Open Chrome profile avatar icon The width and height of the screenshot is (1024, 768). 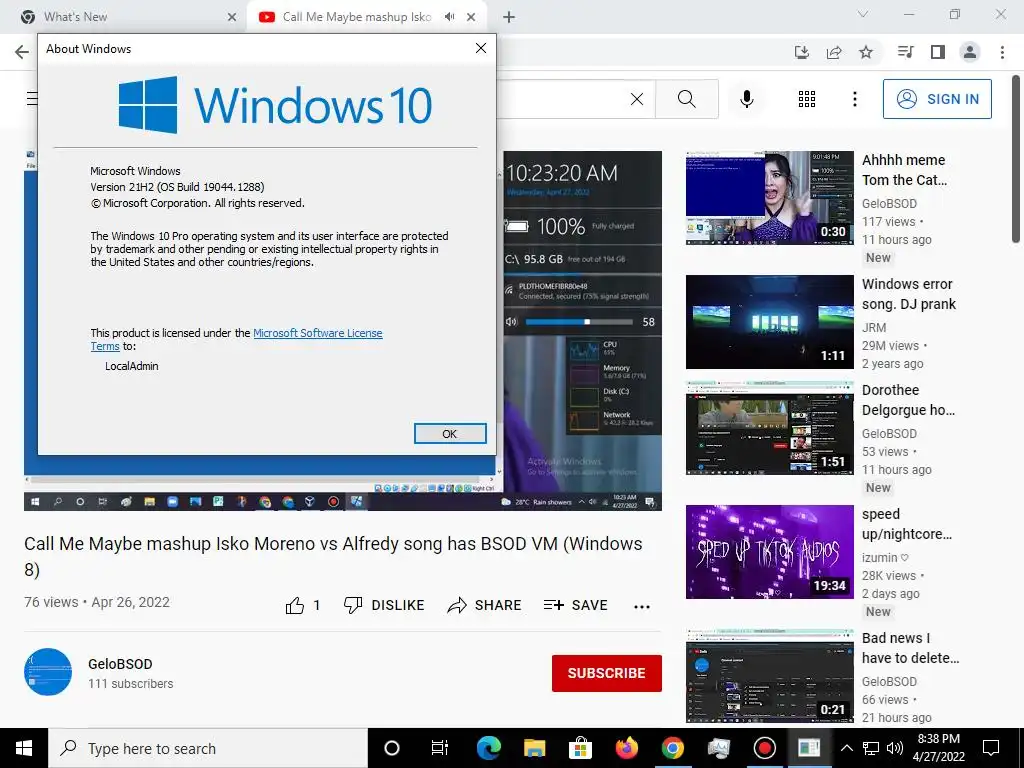tap(970, 52)
